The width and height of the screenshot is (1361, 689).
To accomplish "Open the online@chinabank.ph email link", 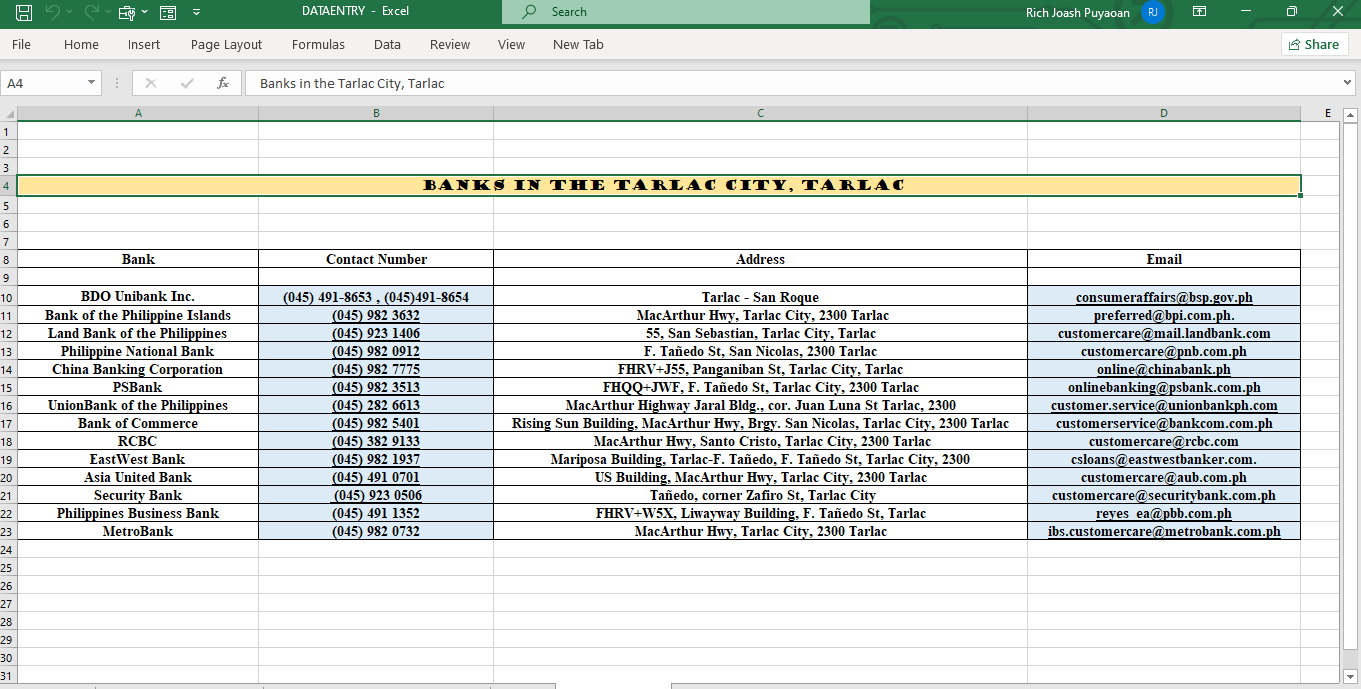I will (1164, 369).
